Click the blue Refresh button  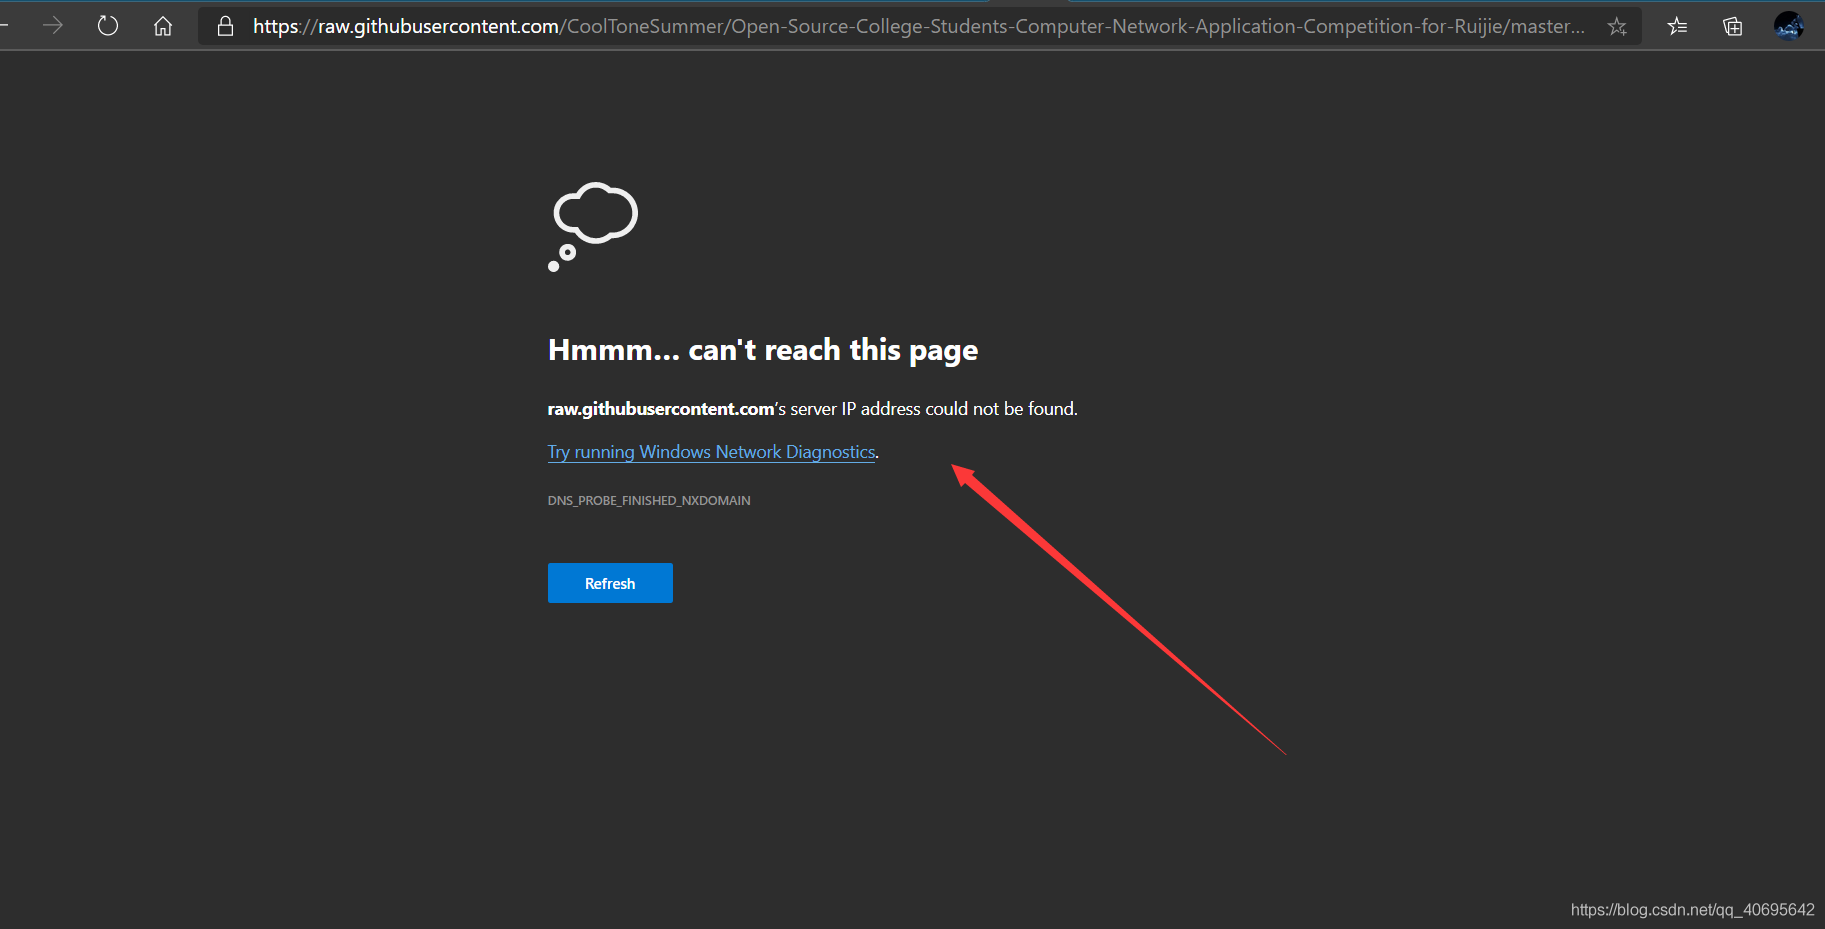[x=610, y=583]
